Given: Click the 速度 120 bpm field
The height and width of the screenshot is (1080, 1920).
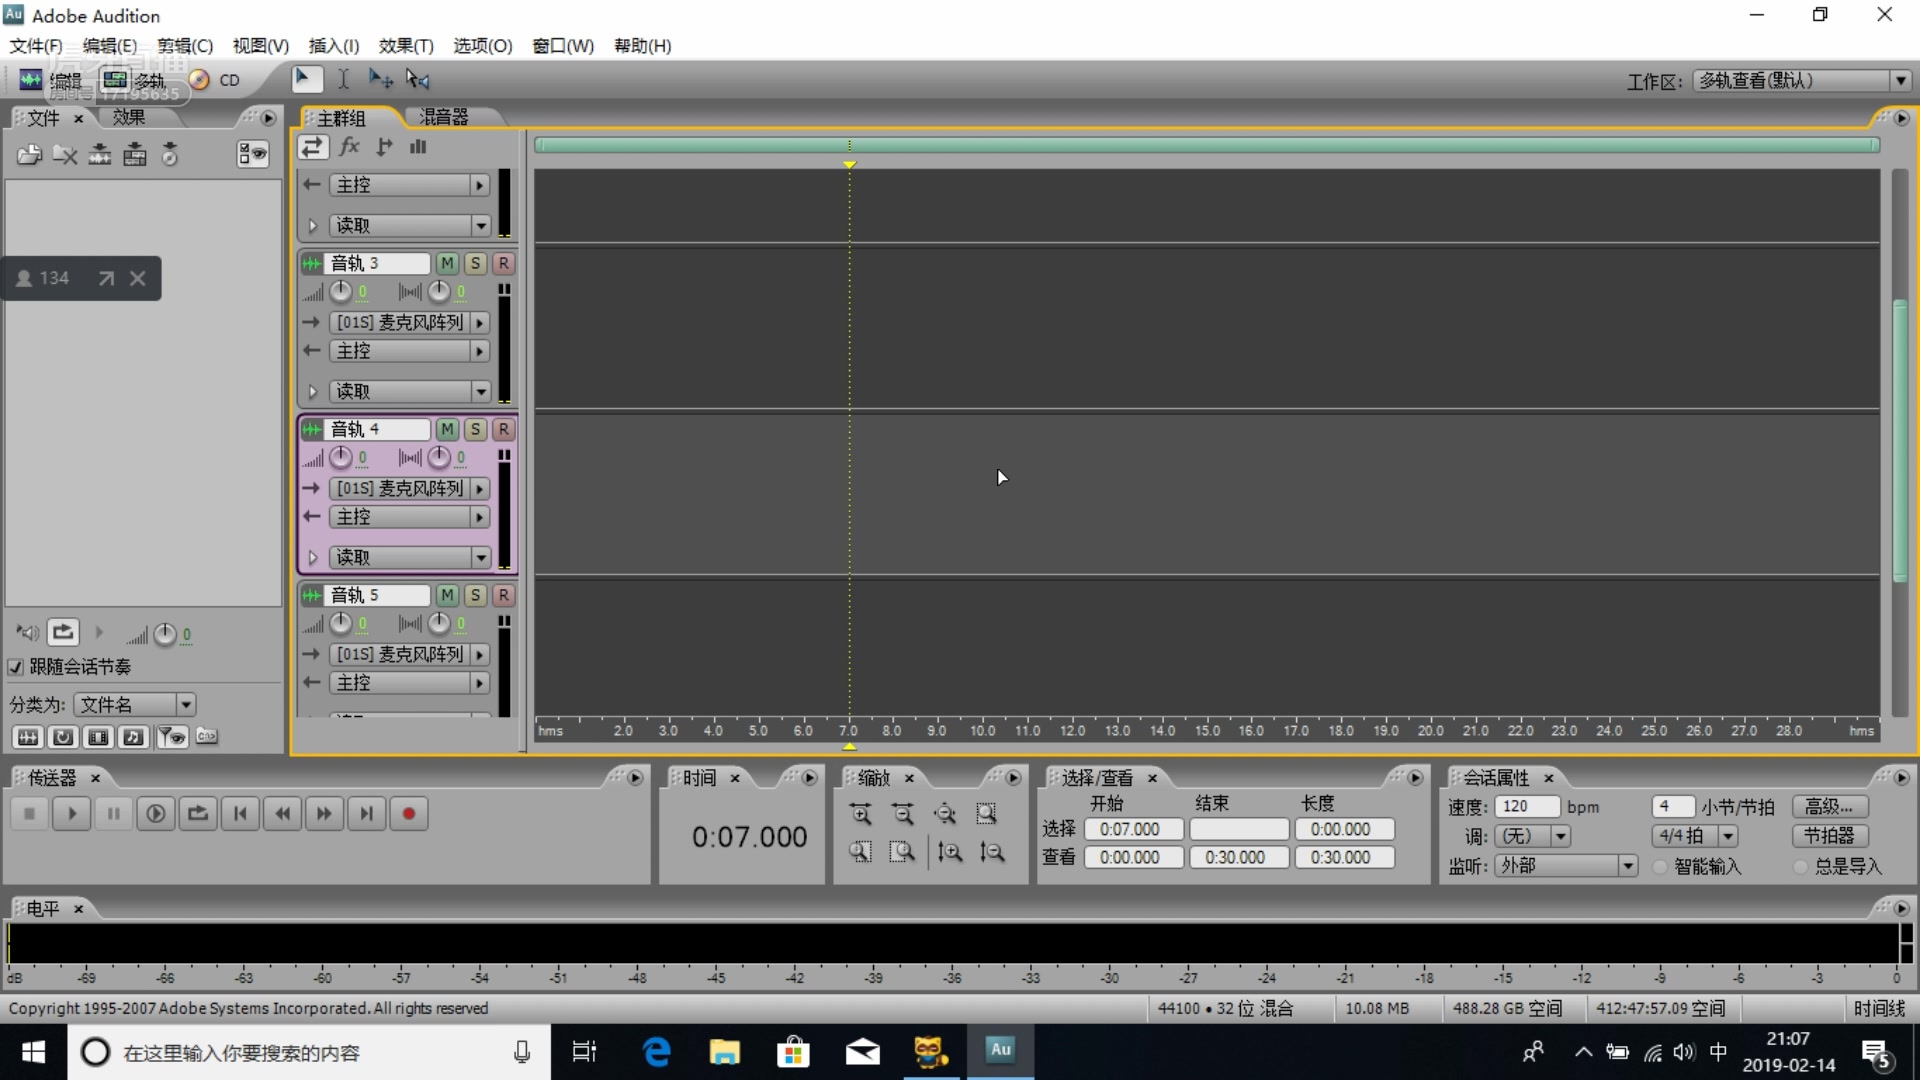Looking at the screenshot, I should pyautogui.click(x=1527, y=807).
